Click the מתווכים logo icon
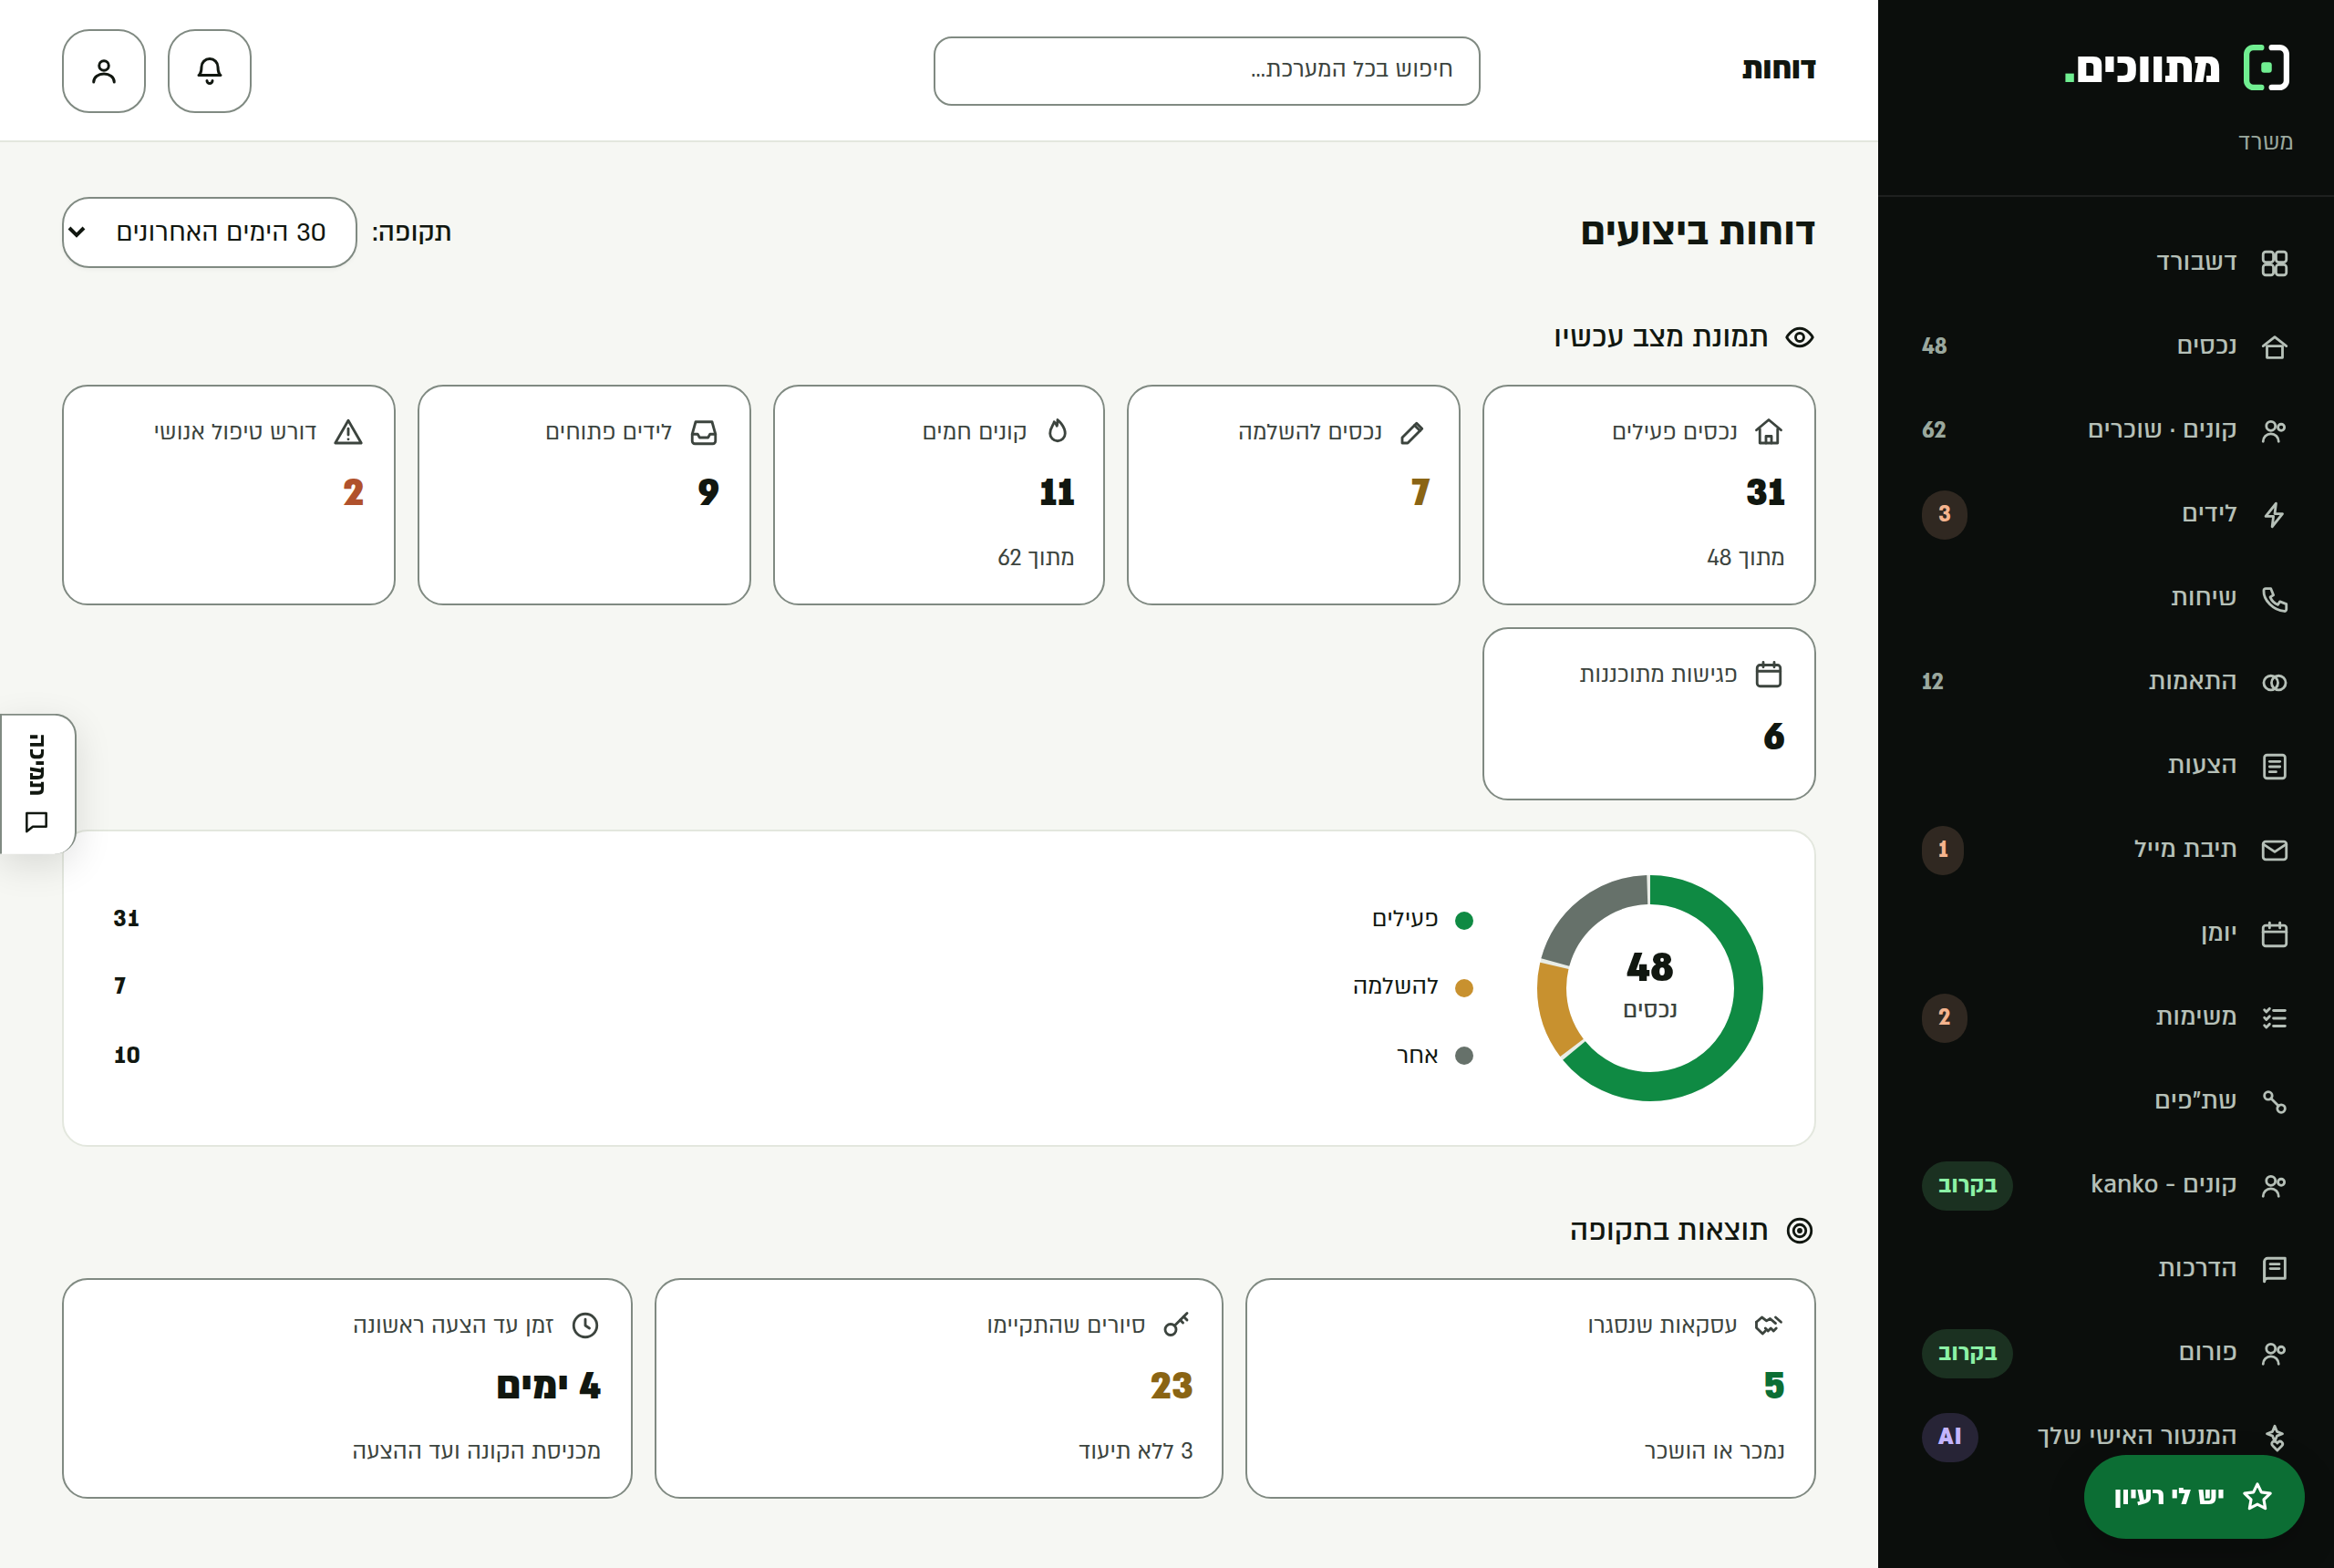 click(2266, 68)
